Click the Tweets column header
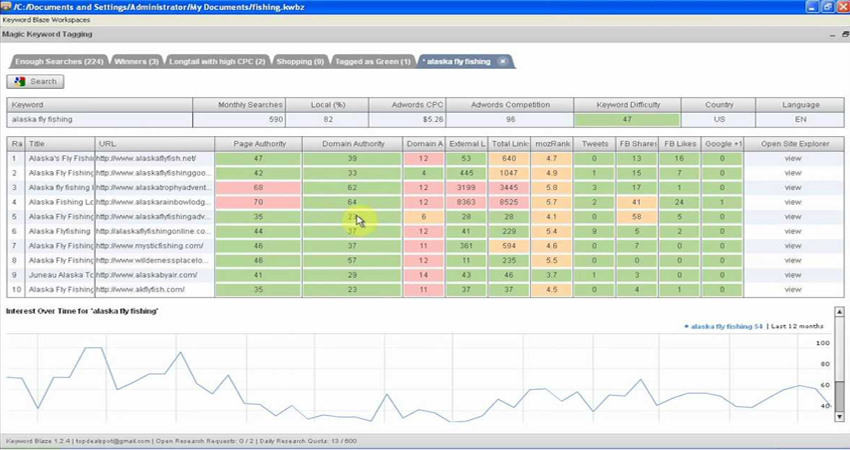This screenshot has height=450, width=850. pos(595,144)
